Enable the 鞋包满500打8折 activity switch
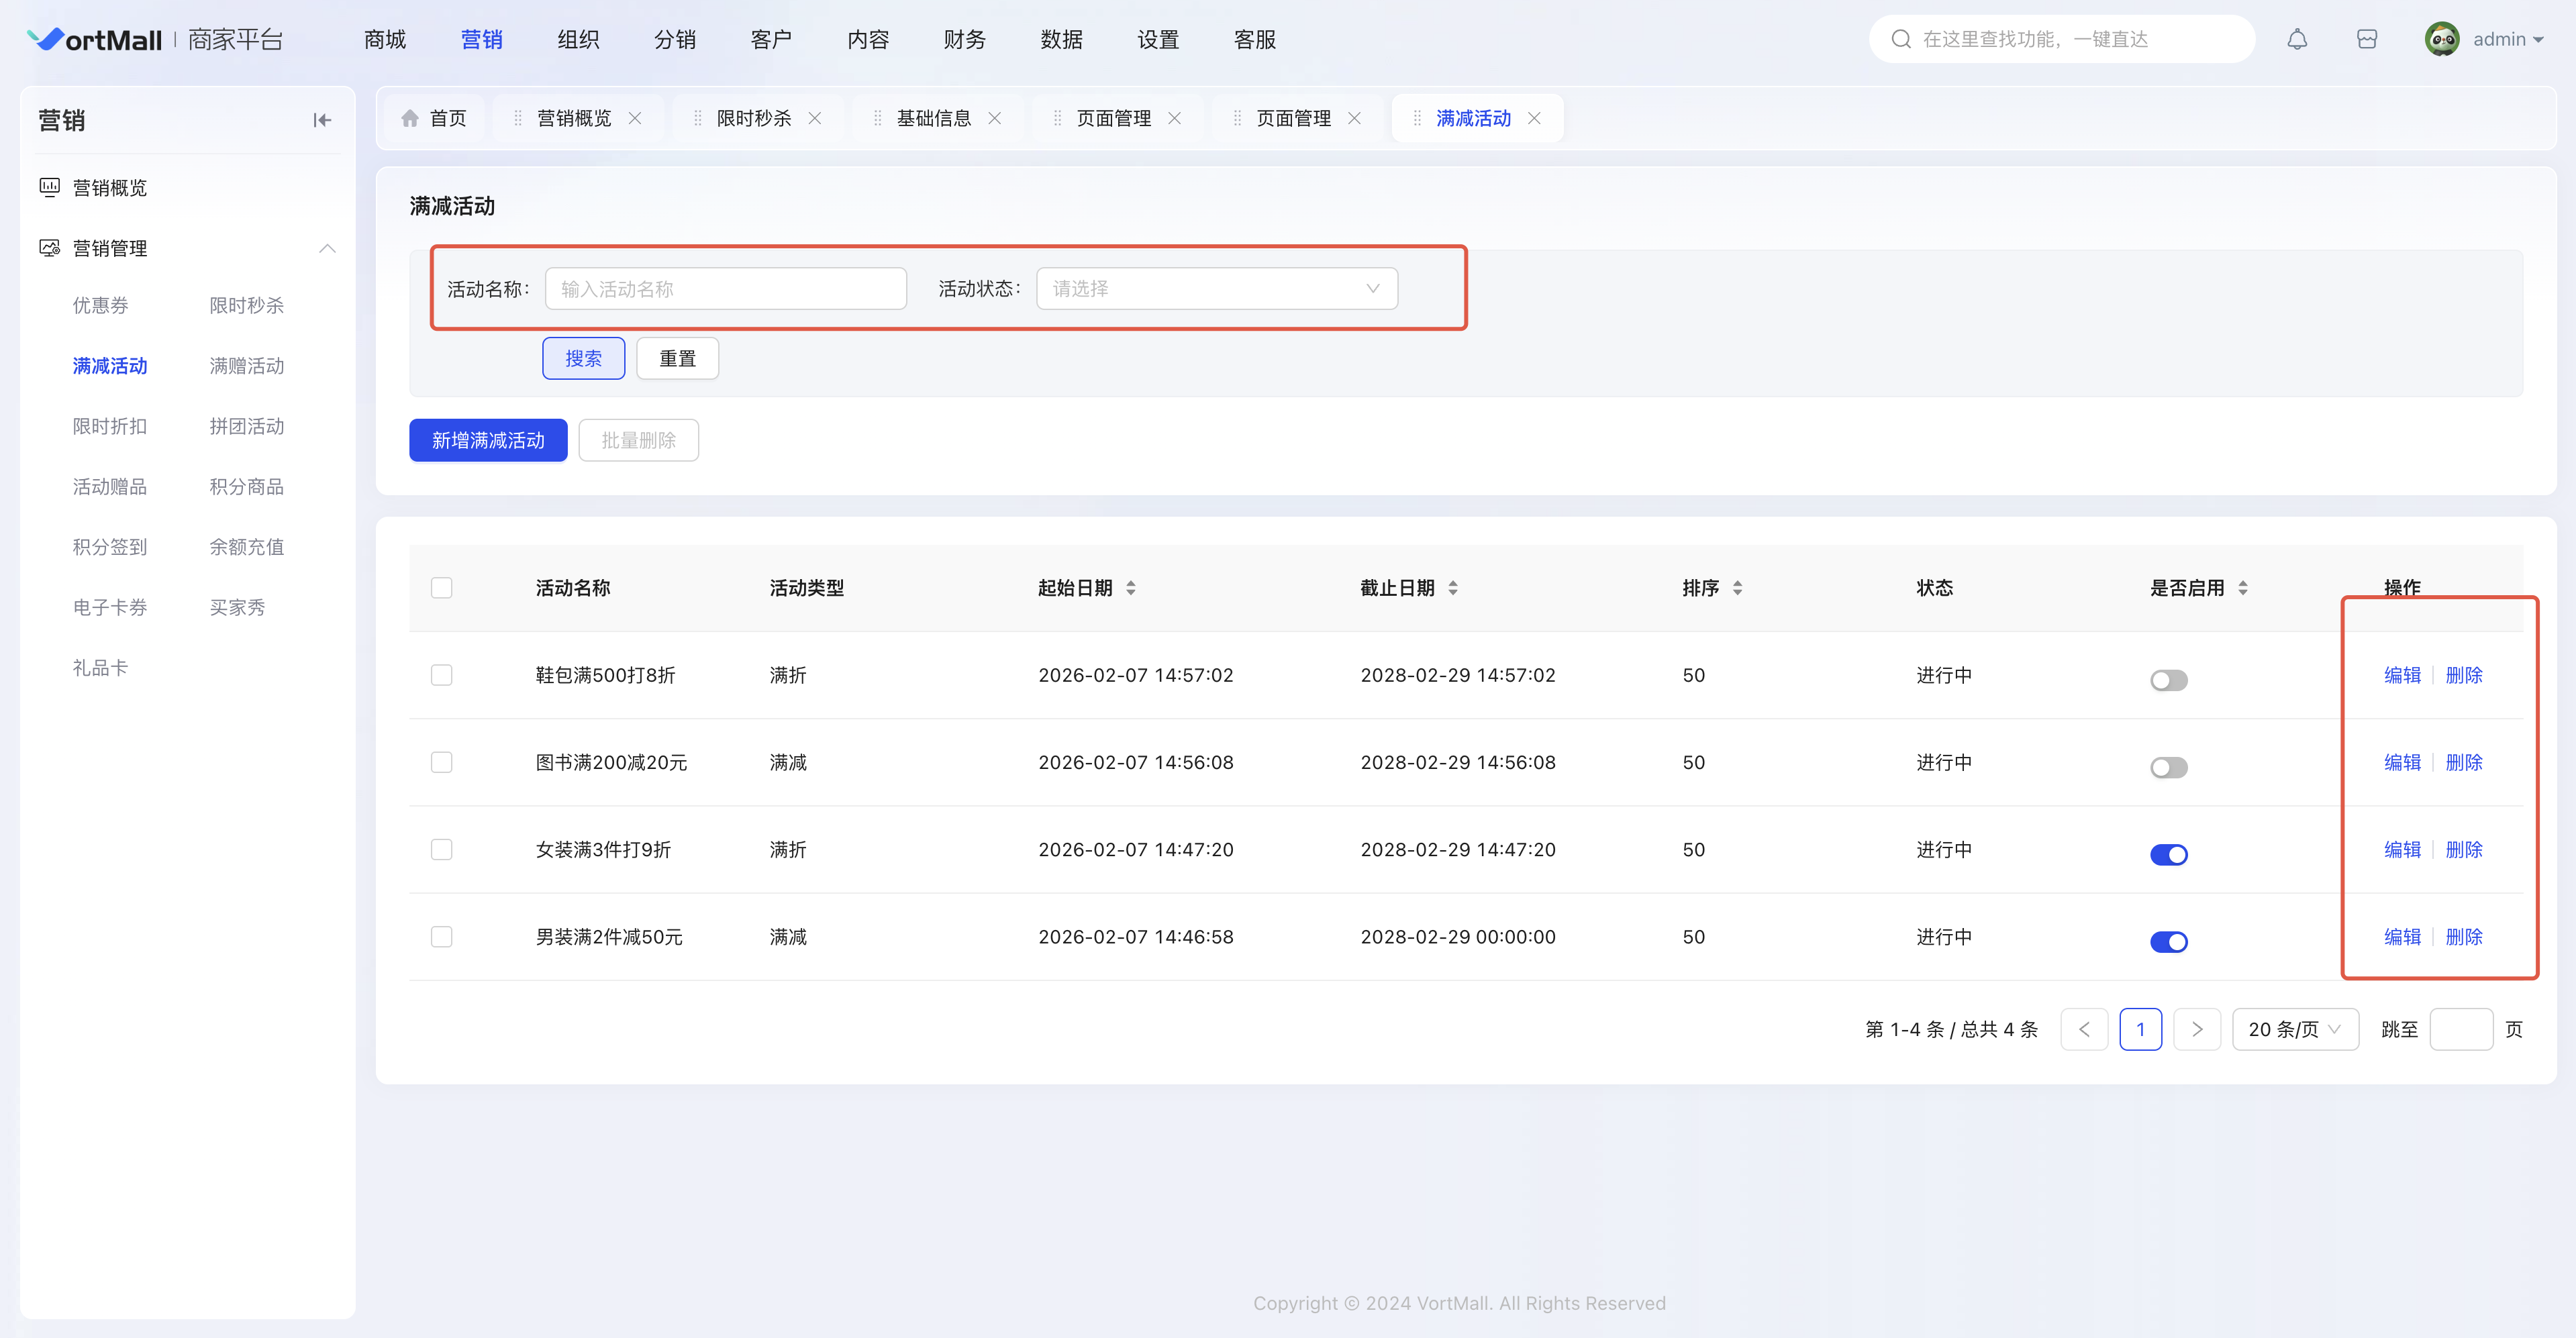This screenshot has width=2576, height=1338. (x=2168, y=680)
